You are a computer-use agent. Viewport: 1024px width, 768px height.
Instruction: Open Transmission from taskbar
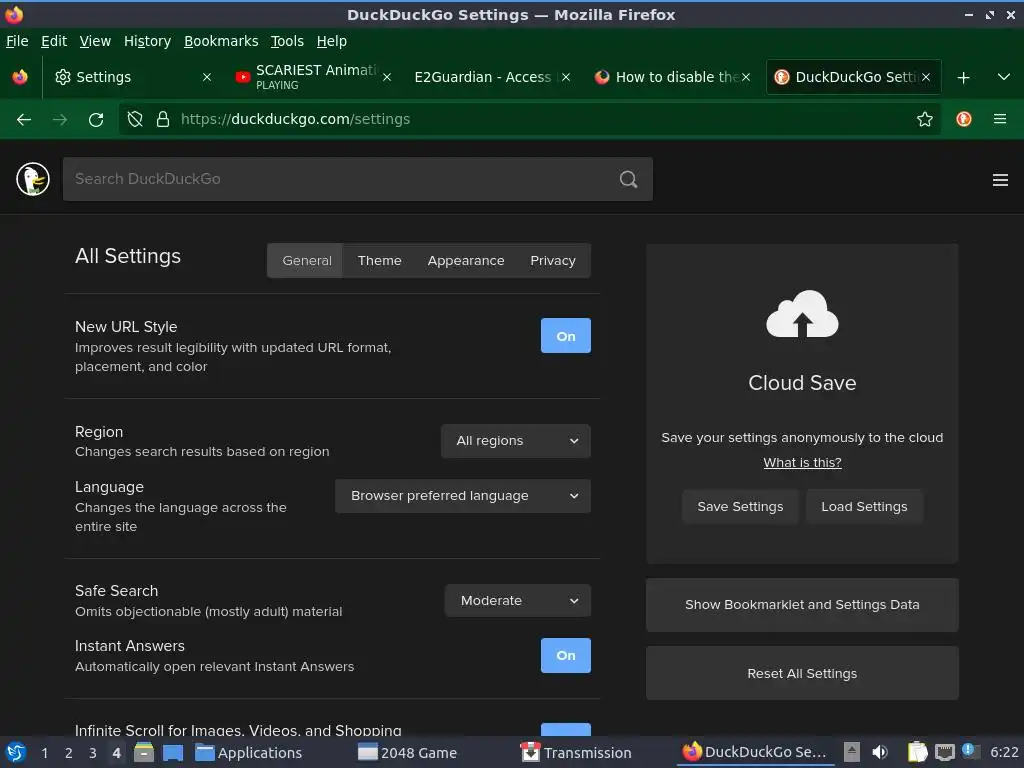click(x=577, y=753)
